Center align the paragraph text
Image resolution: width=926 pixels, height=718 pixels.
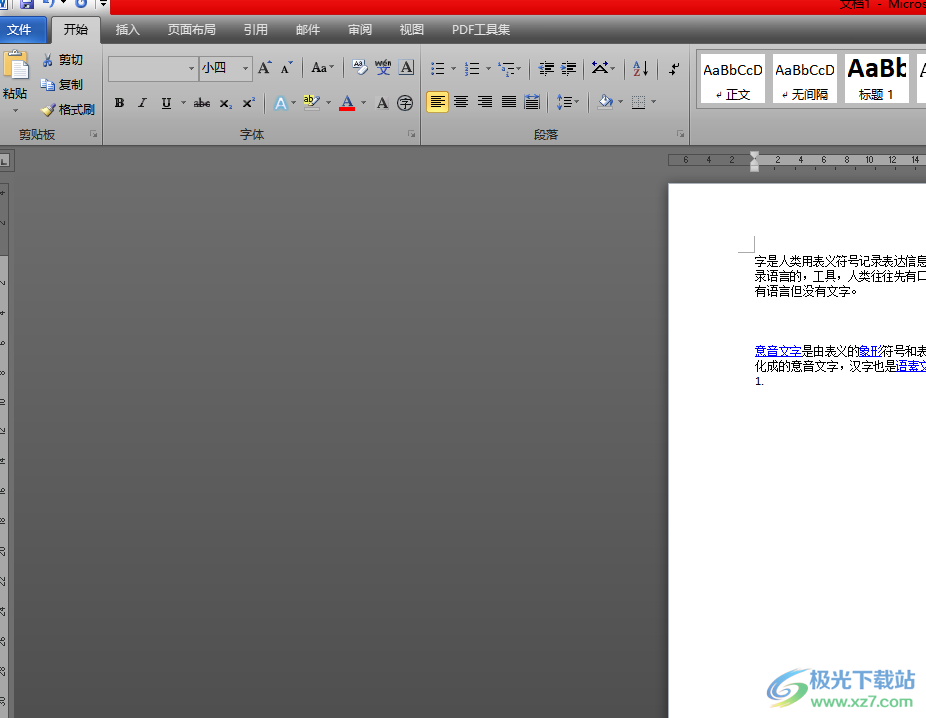(461, 102)
